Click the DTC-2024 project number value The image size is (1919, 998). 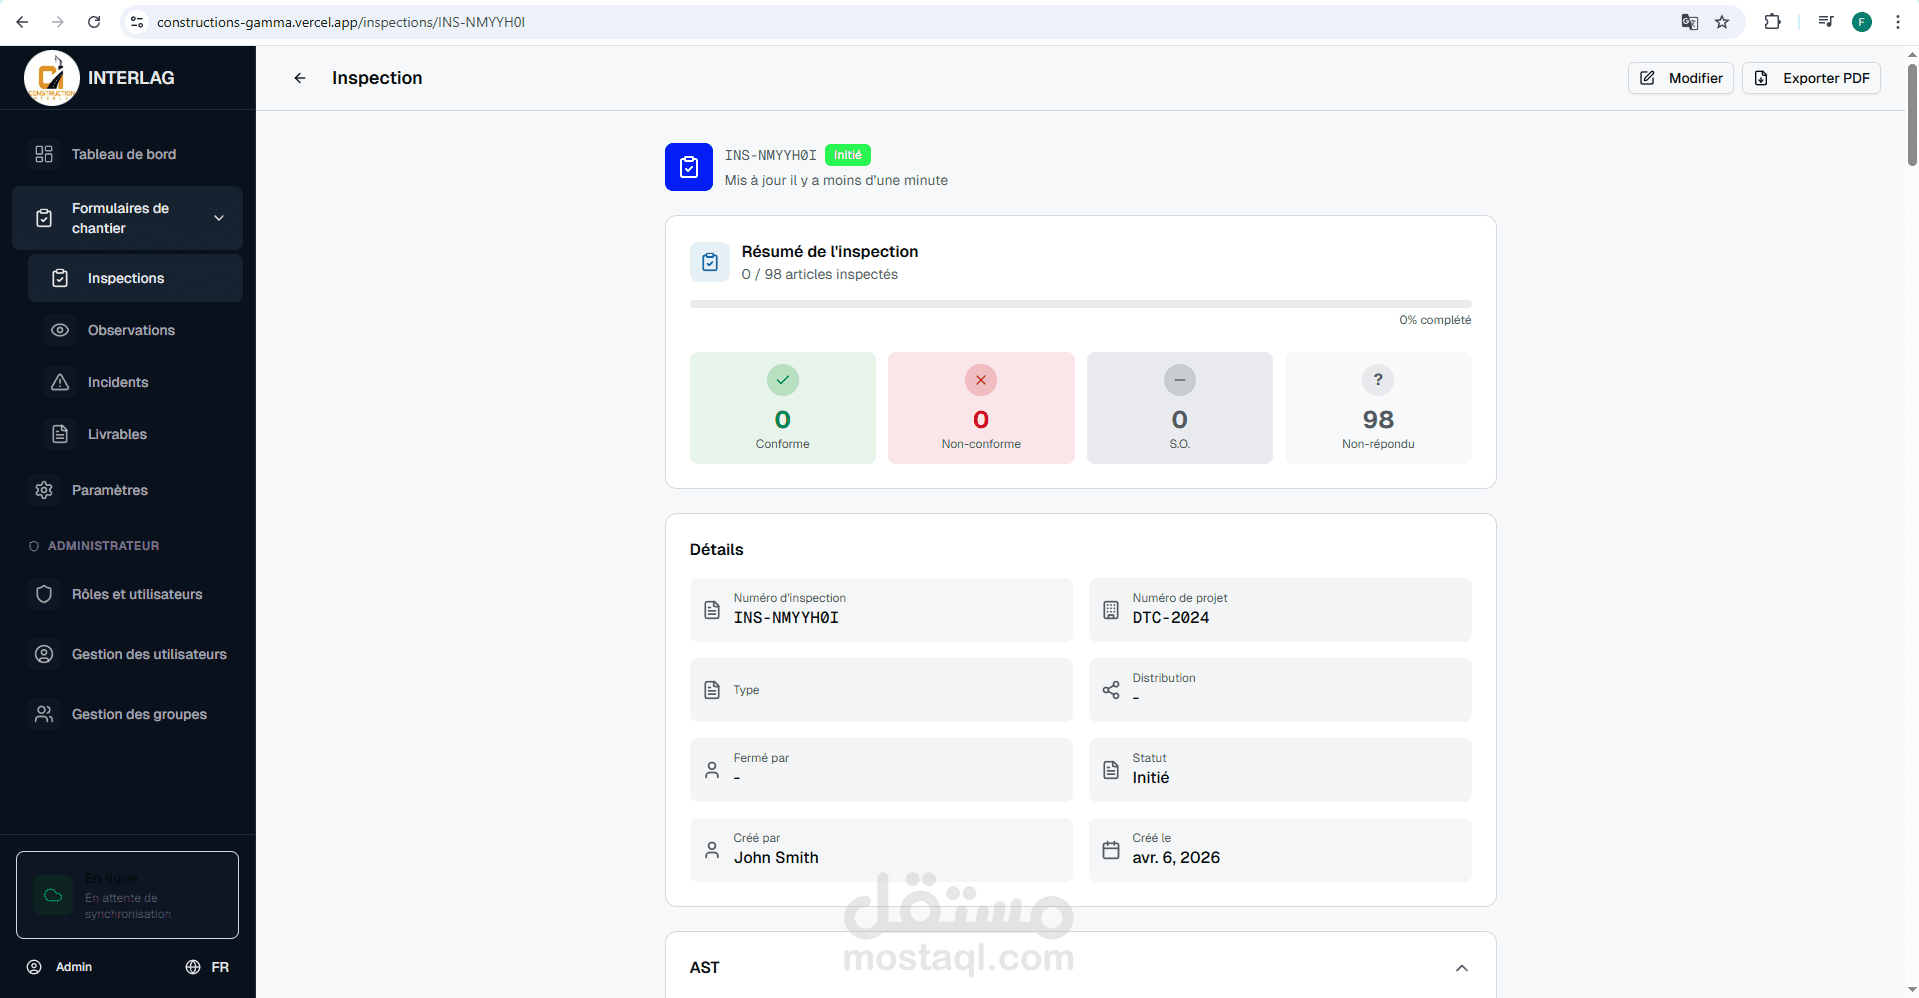click(x=1171, y=618)
